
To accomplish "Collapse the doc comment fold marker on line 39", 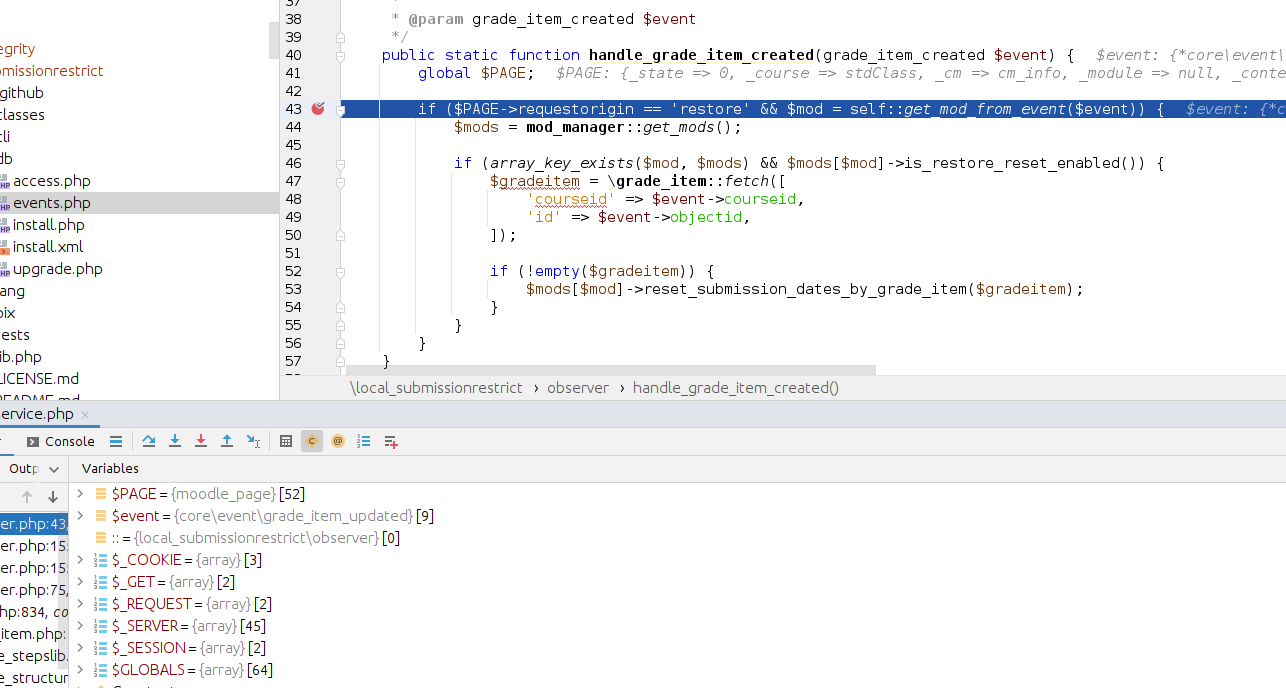I will 341,37.
